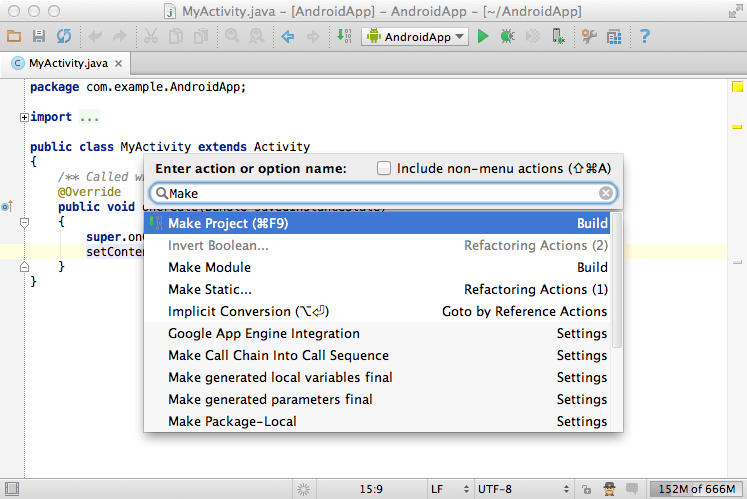Open the inspector hat highlighting icon
Screen dimensions: 747x499
tap(609, 489)
